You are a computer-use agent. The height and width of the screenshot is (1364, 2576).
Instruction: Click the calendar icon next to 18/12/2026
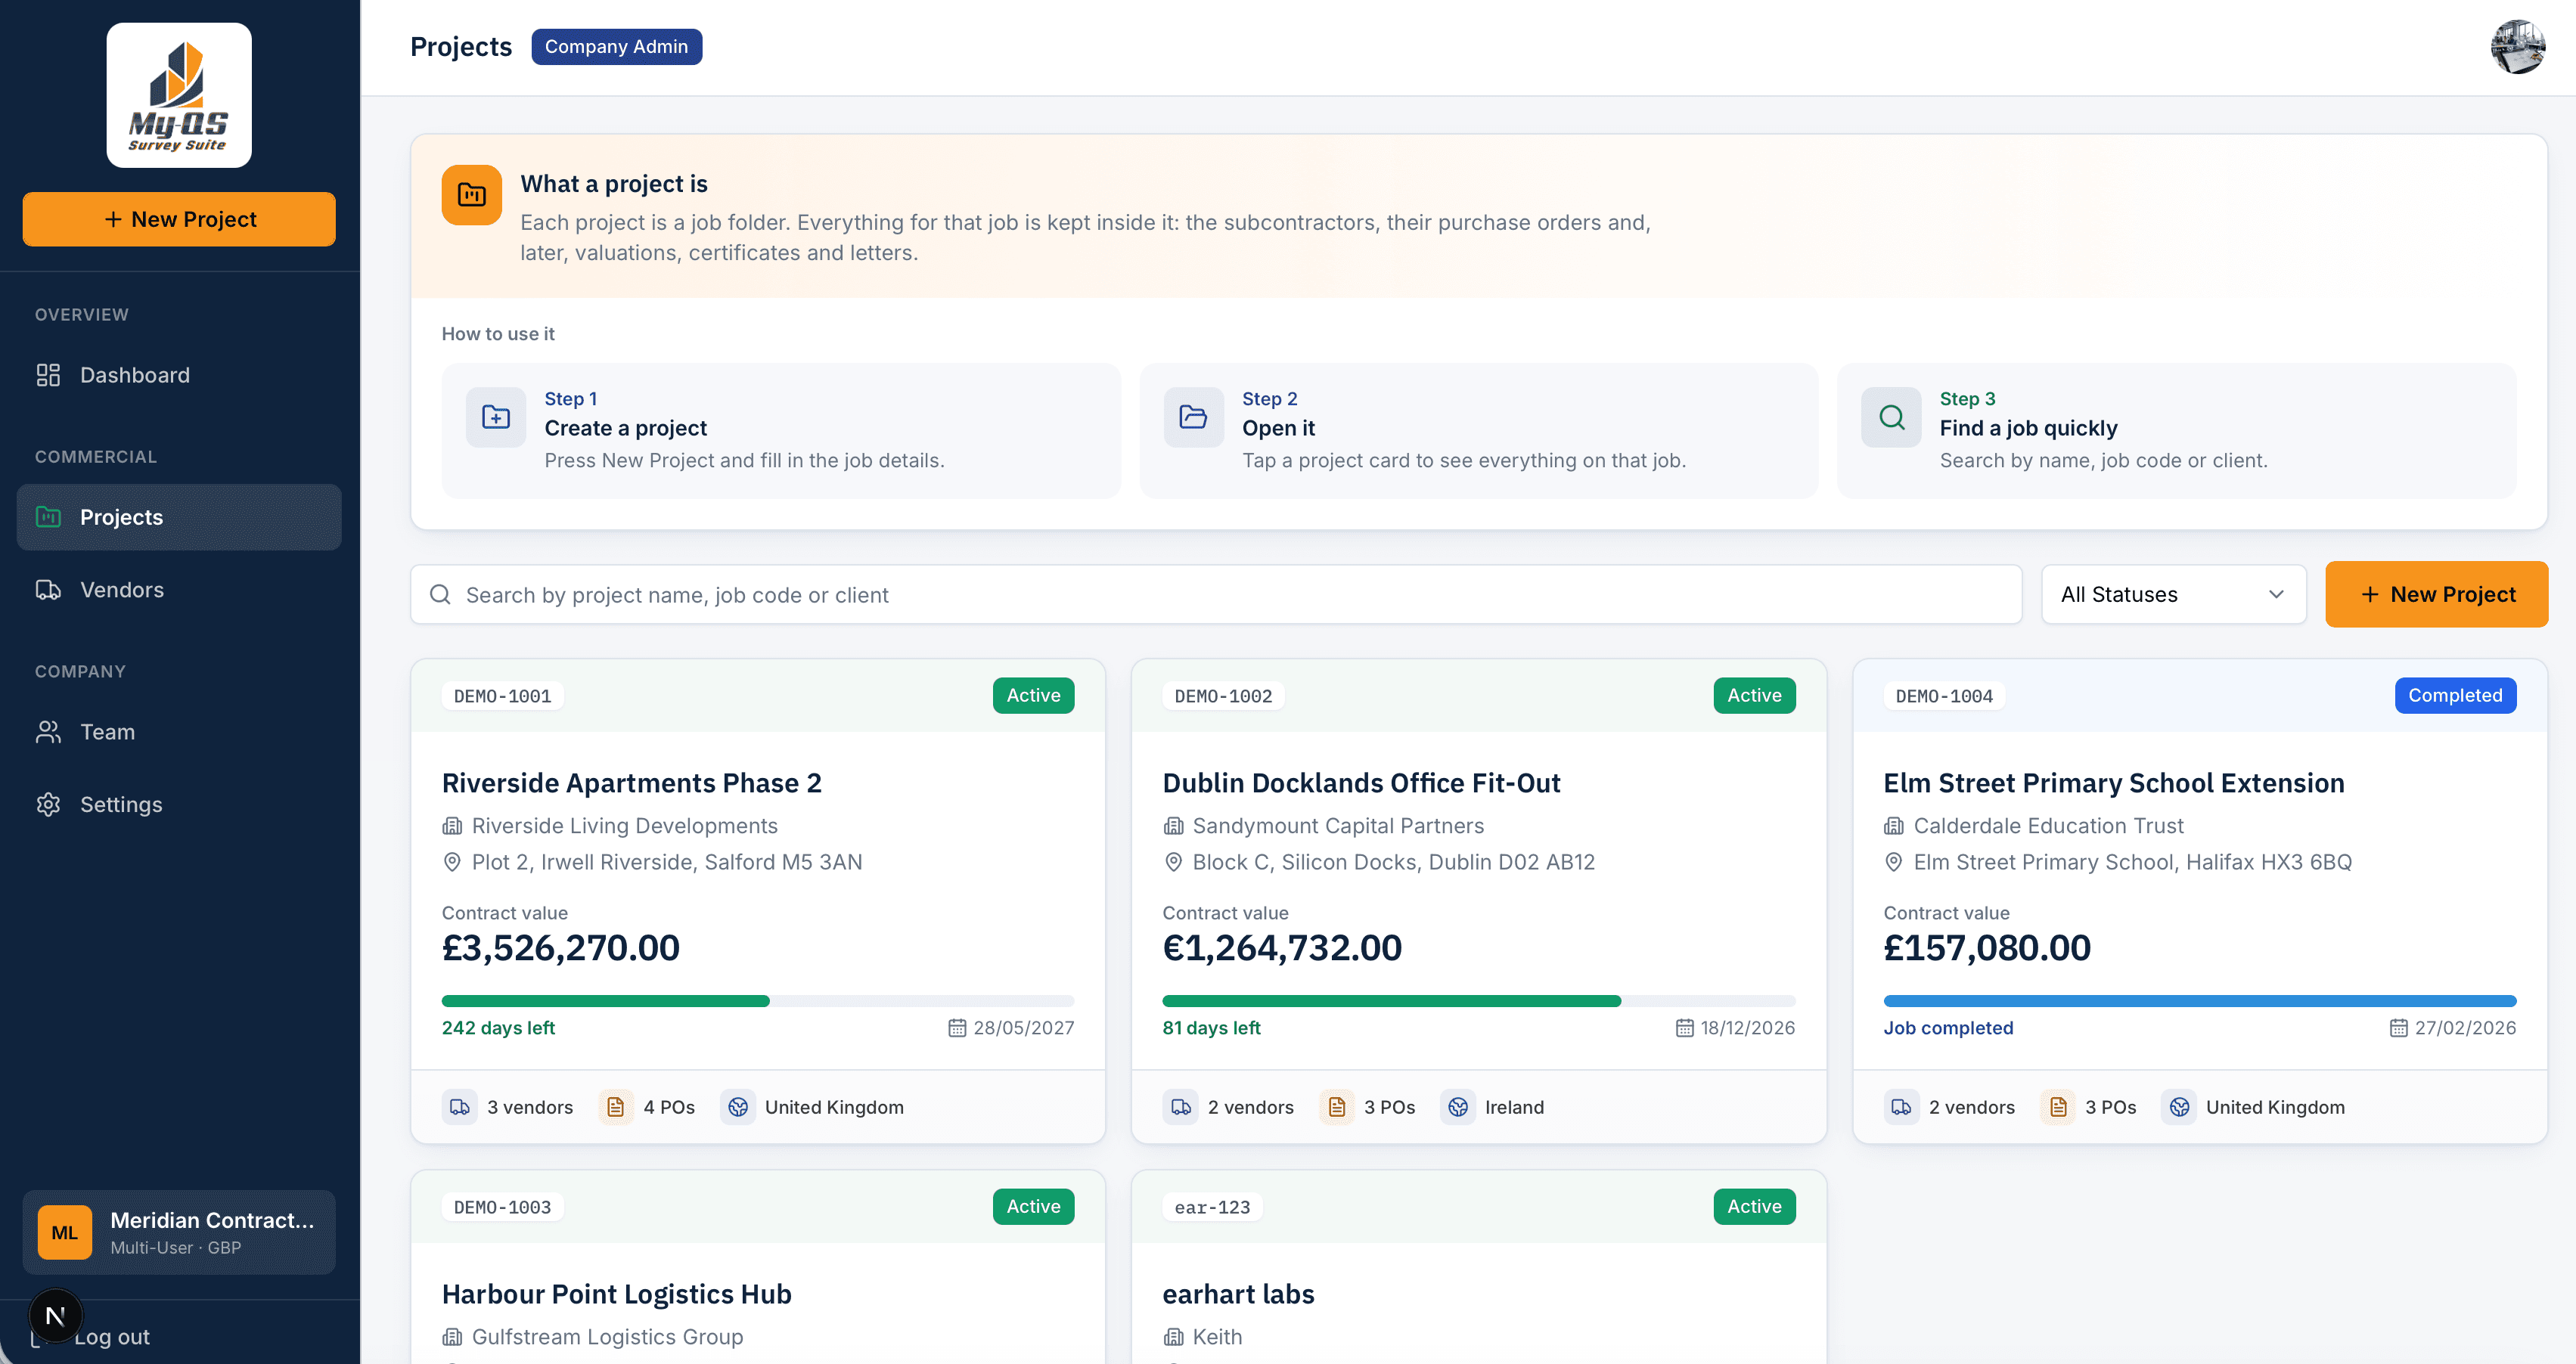[x=1685, y=1028]
